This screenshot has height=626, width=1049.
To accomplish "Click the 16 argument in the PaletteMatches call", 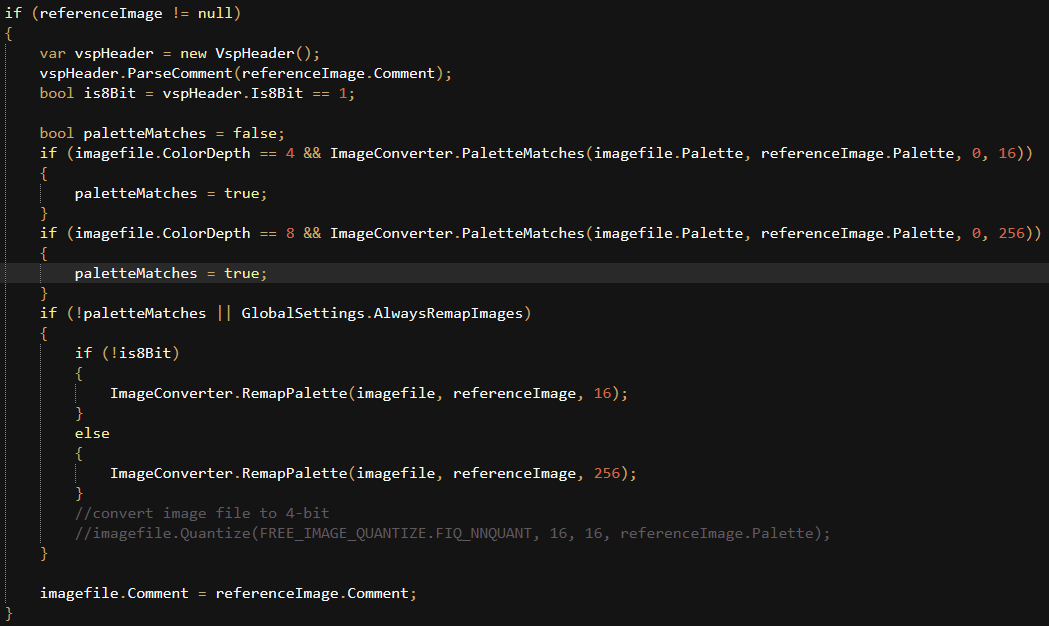I will pos(1007,154).
